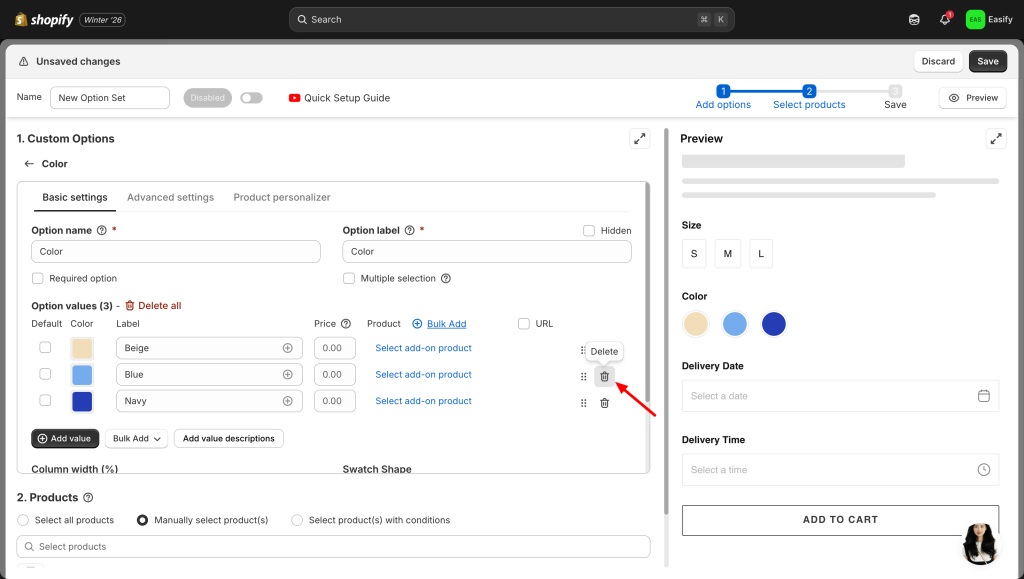Switch to the Advanced settings tab
1024x579 pixels.
click(x=170, y=198)
